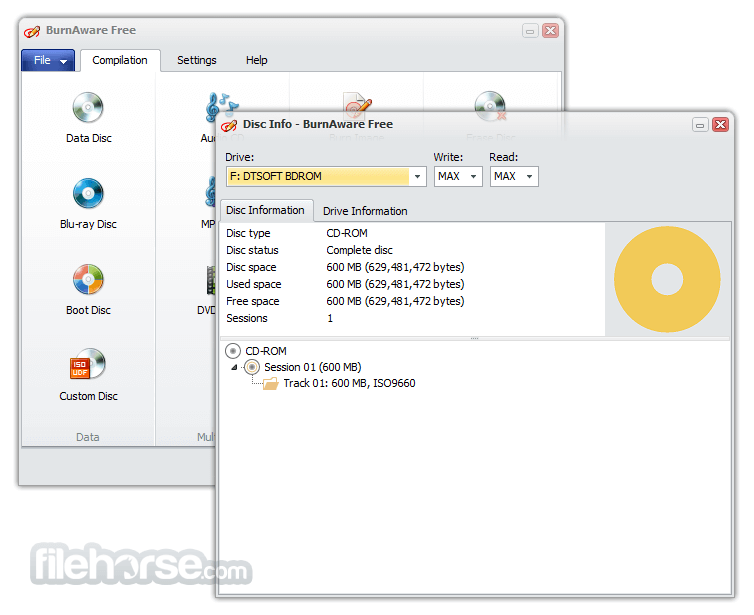Click the Erase Disc icon in main window
754x615 pixels.
coord(490,105)
